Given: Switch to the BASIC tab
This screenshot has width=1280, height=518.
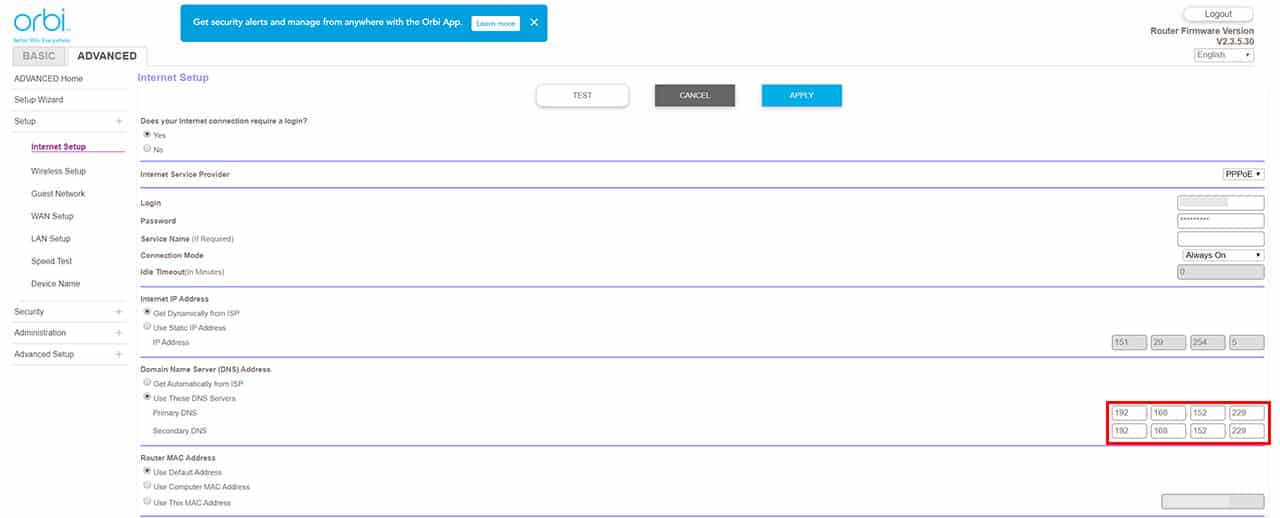Looking at the screenshot, I should point(39,56).
